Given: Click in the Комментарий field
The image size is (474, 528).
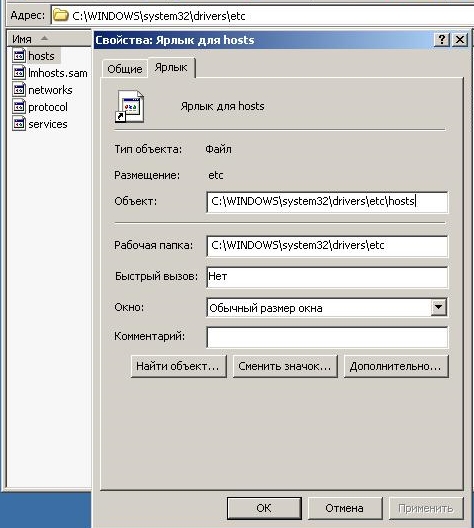Looking at the screenshot, I should [327, 337].
